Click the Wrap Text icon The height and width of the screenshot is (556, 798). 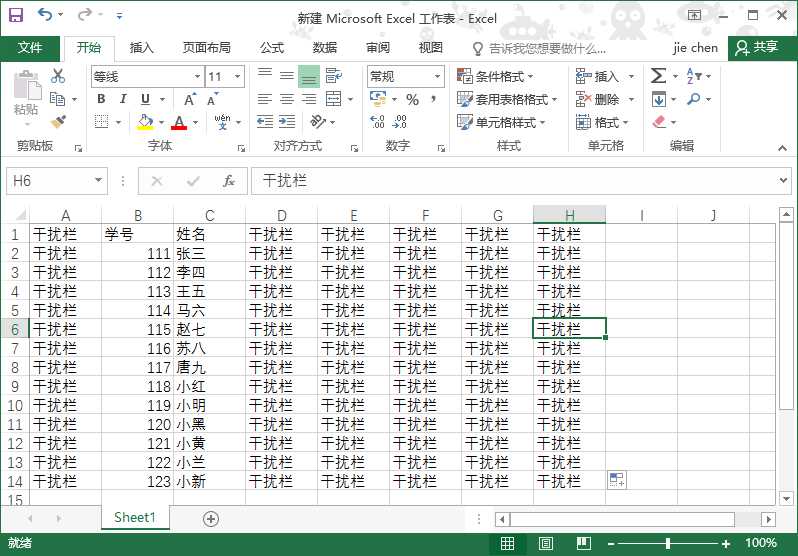[x=334, y=76]
